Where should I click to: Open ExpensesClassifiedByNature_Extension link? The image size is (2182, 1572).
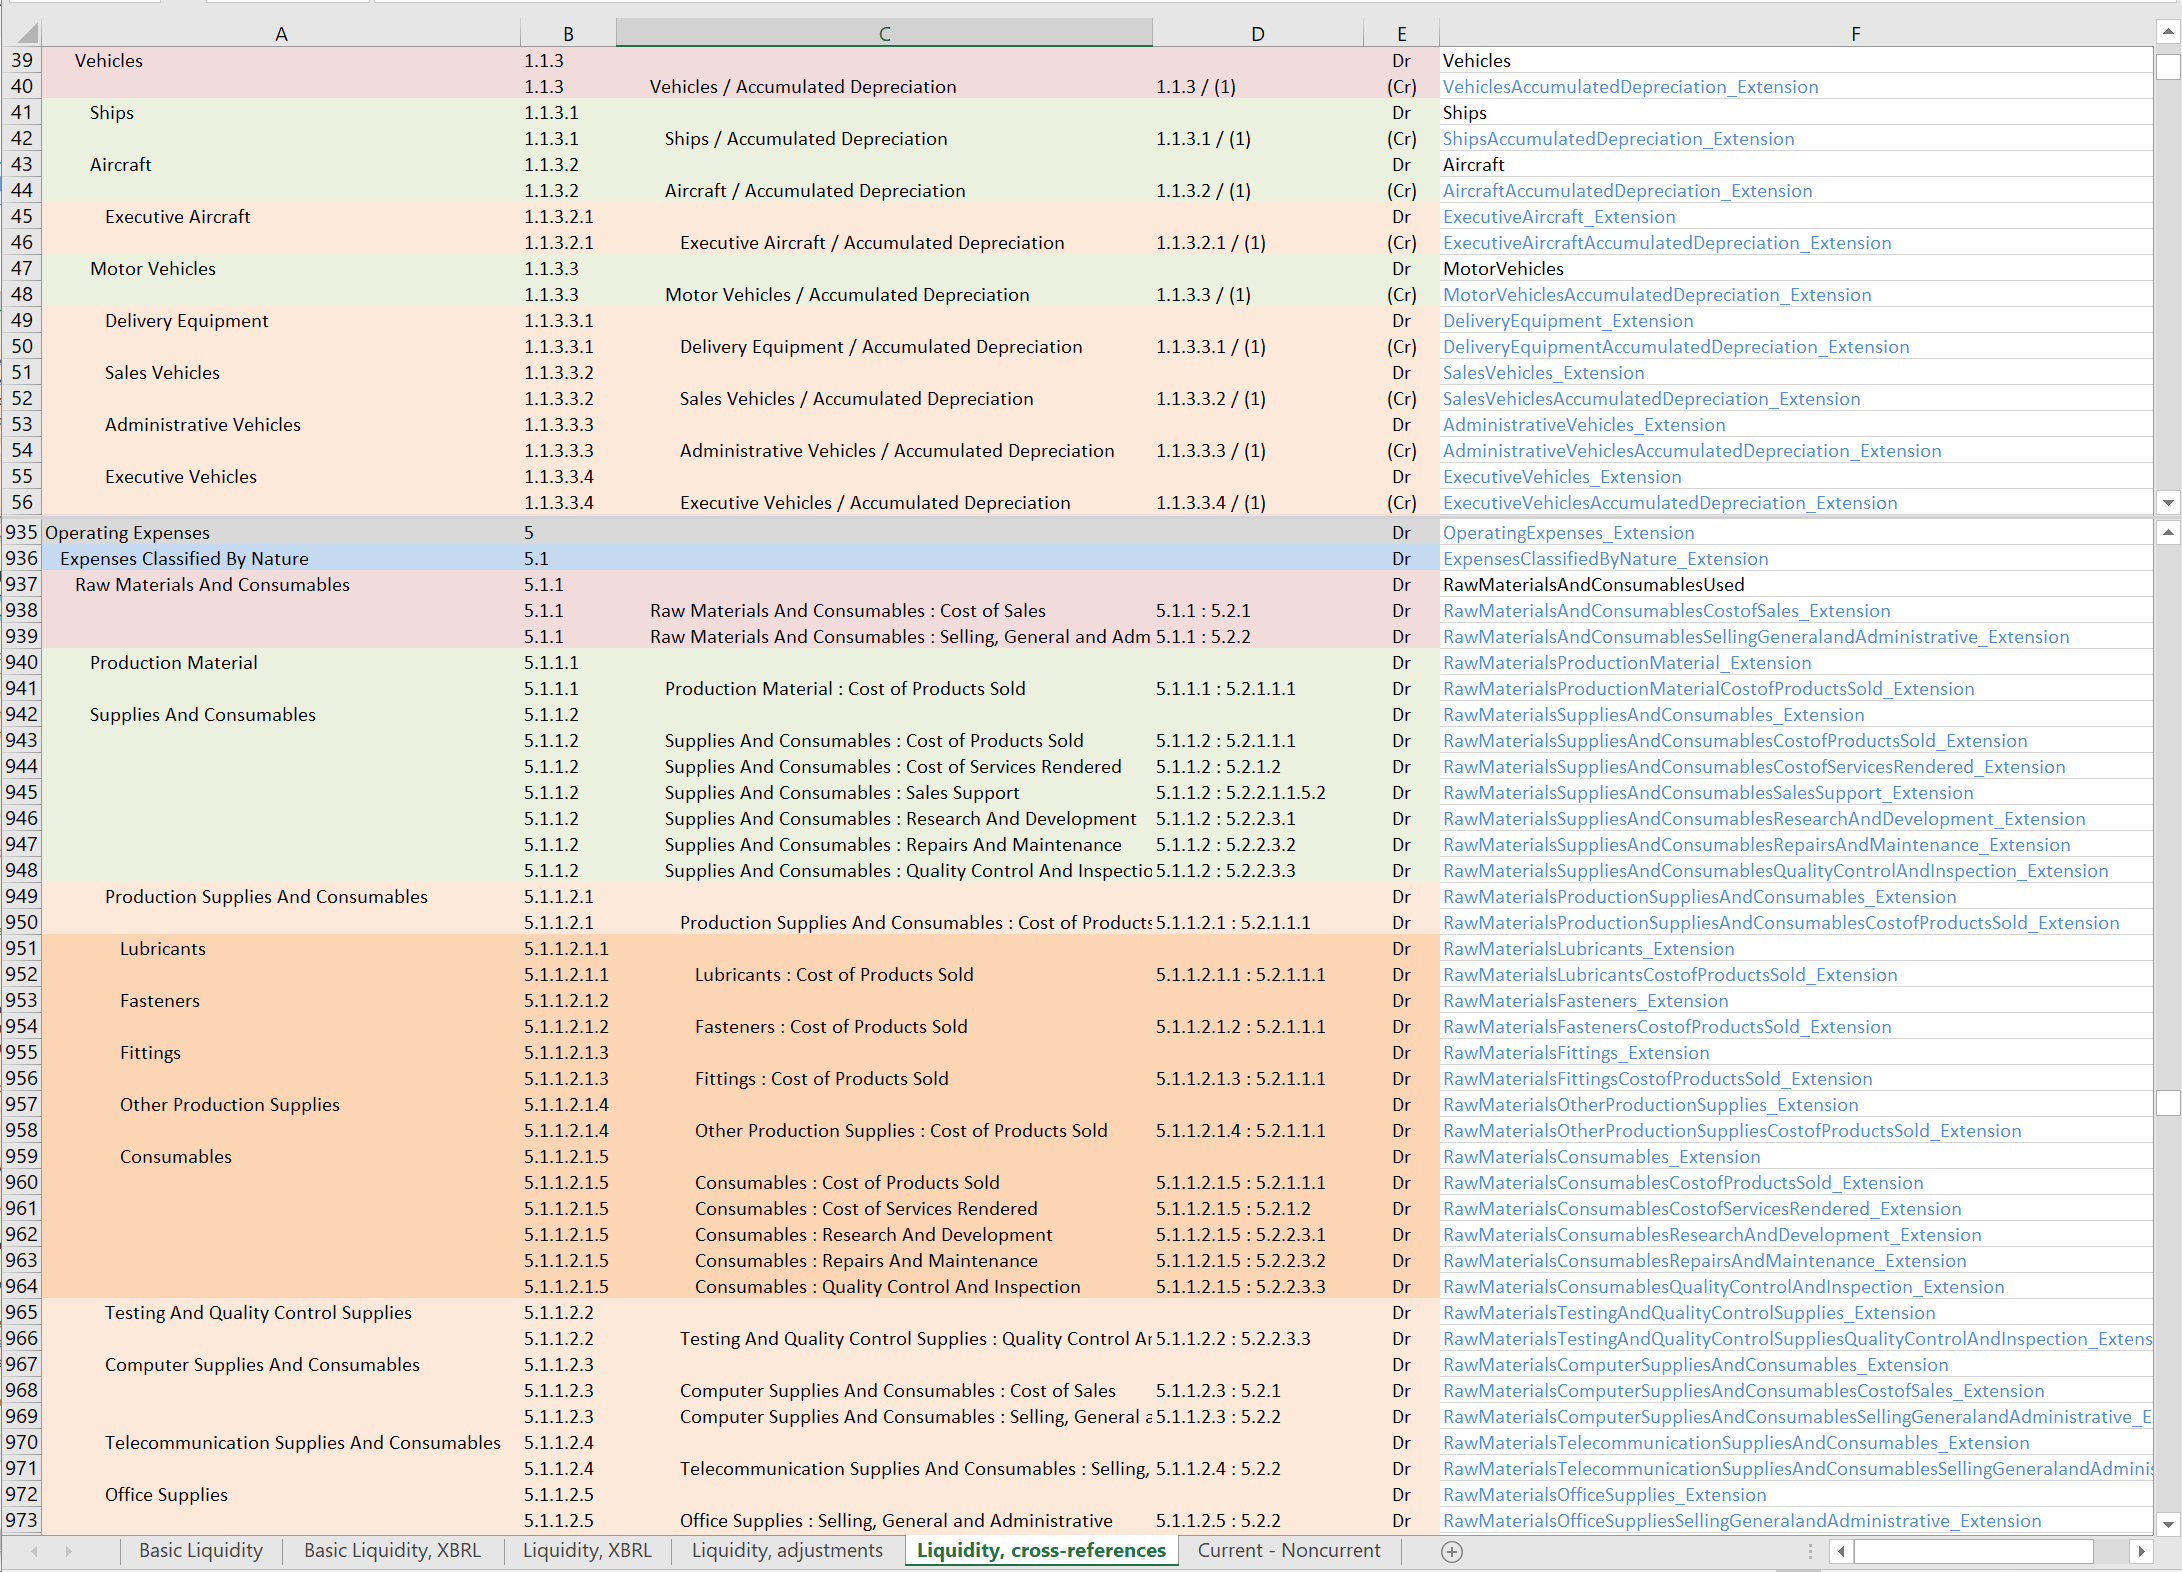point(1605,558)
